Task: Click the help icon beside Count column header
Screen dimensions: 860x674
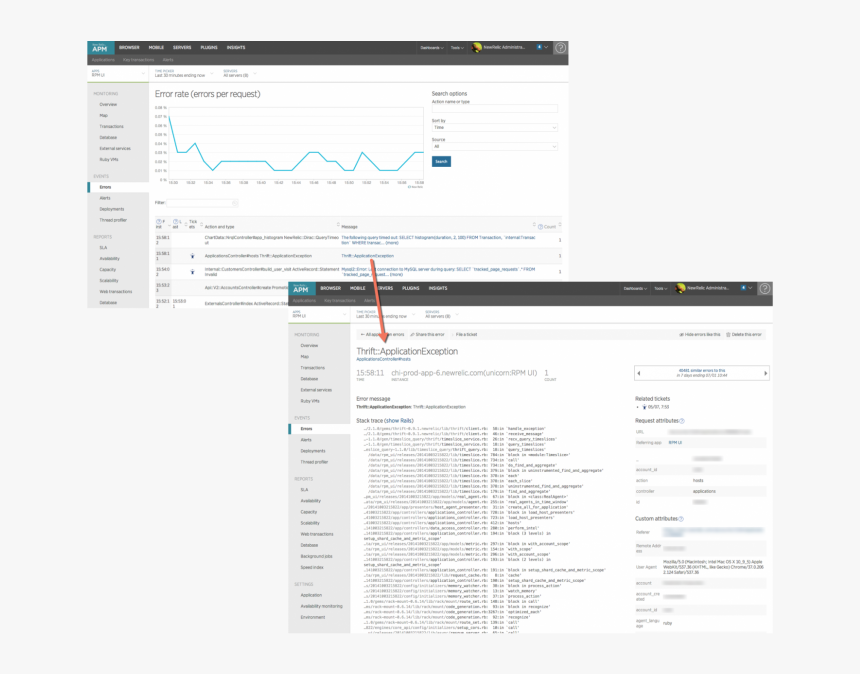Action: click(540, 226)
